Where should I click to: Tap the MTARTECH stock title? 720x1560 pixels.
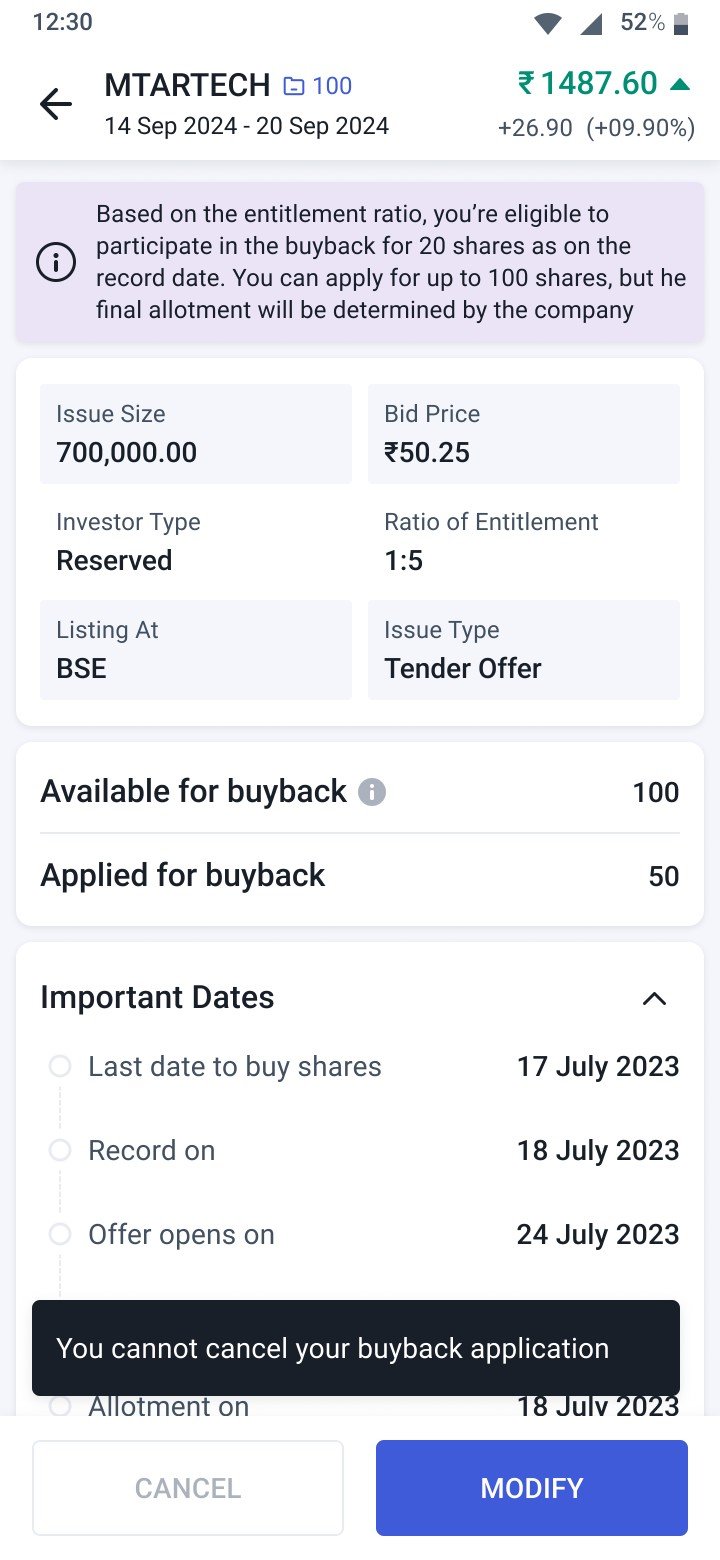pyautogui.click(x=187, y=86)
